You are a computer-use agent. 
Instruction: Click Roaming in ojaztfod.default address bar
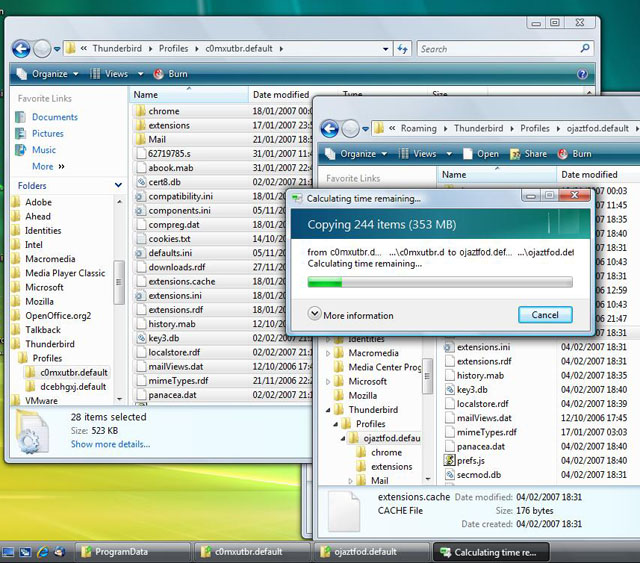pos(418,129)
